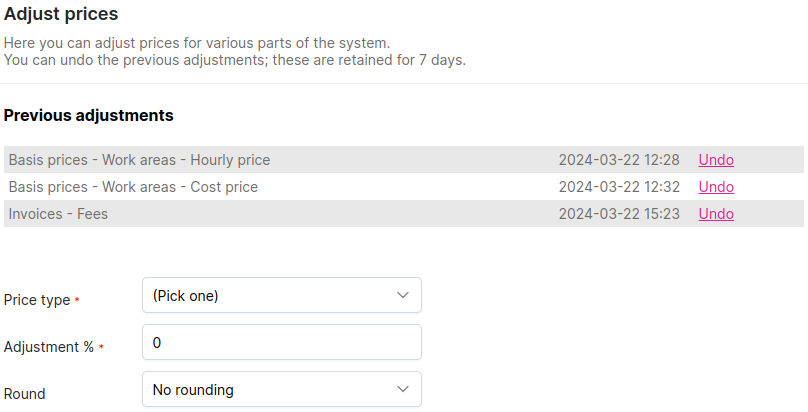Click the Price type label
This screenshot has width=808, height=412.
(37, 300)
